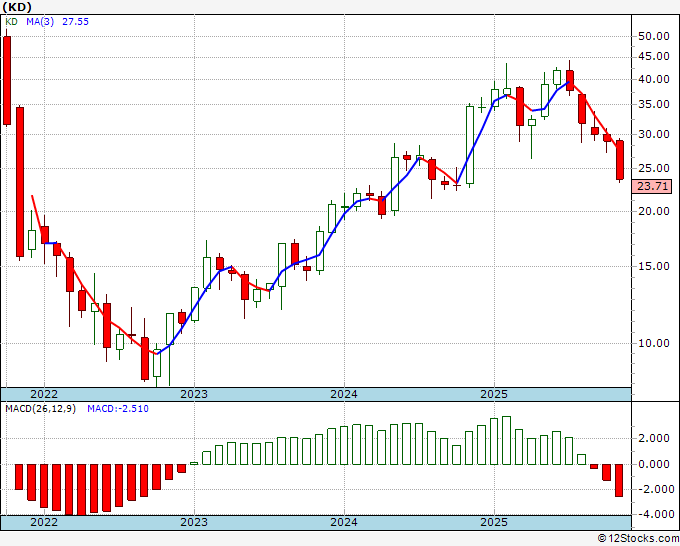The width and height of the screenshot is (680, 546).
Task: Click 2022 on the MACD timeline
Action: (x=44, y=522)
